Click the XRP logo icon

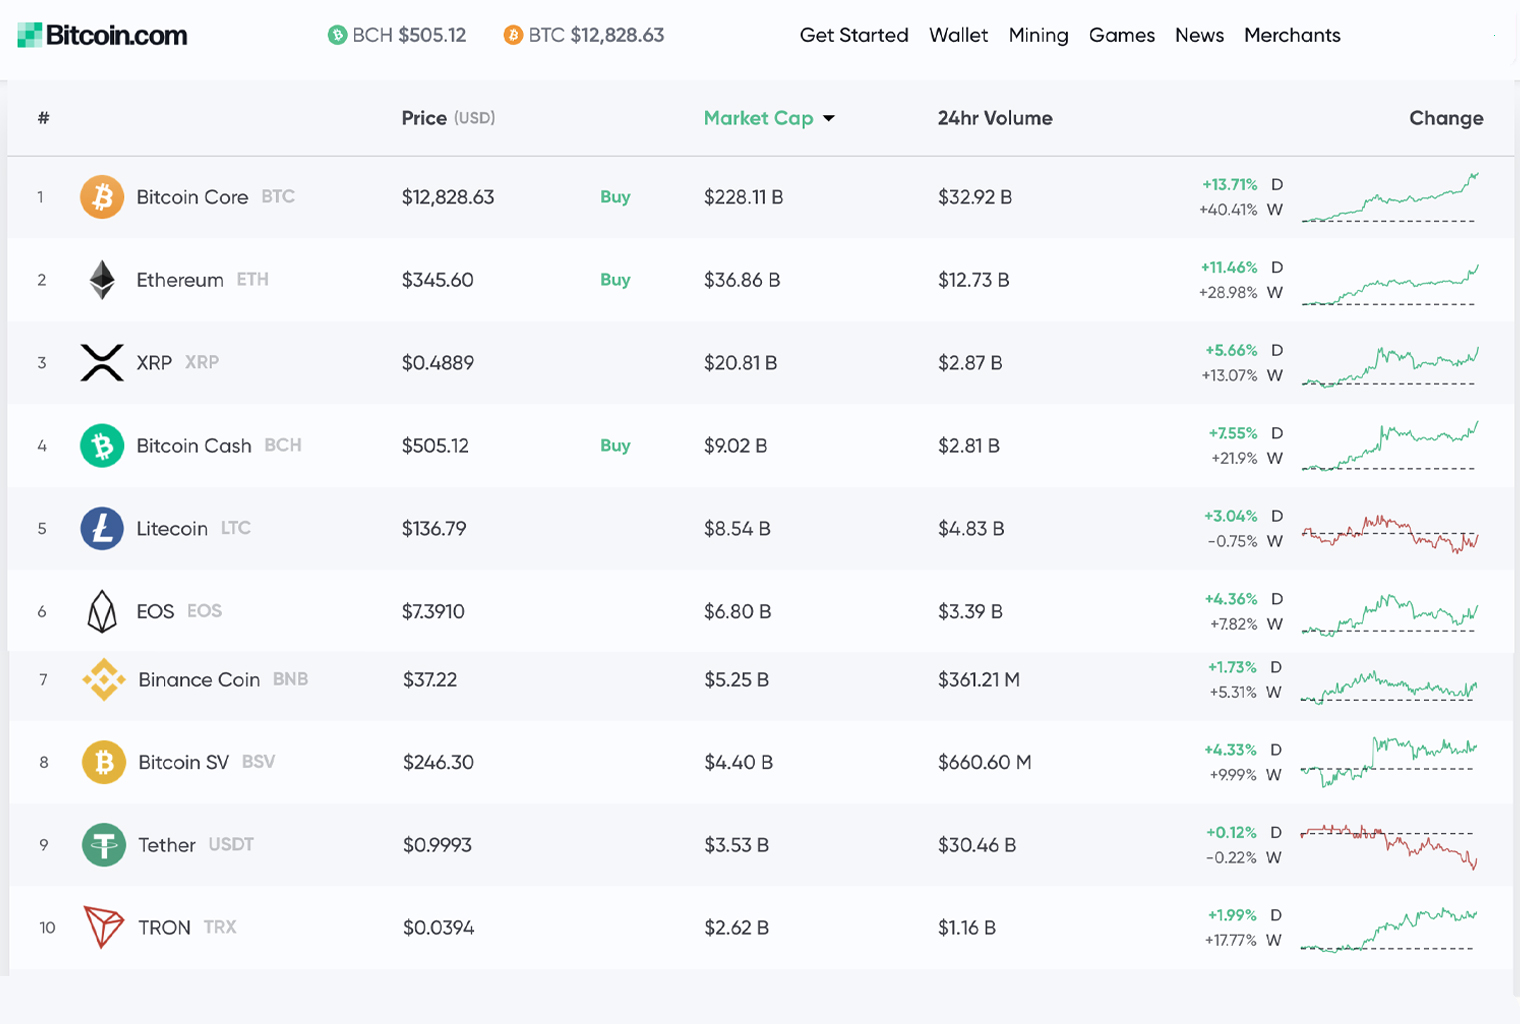pos(102,363)
